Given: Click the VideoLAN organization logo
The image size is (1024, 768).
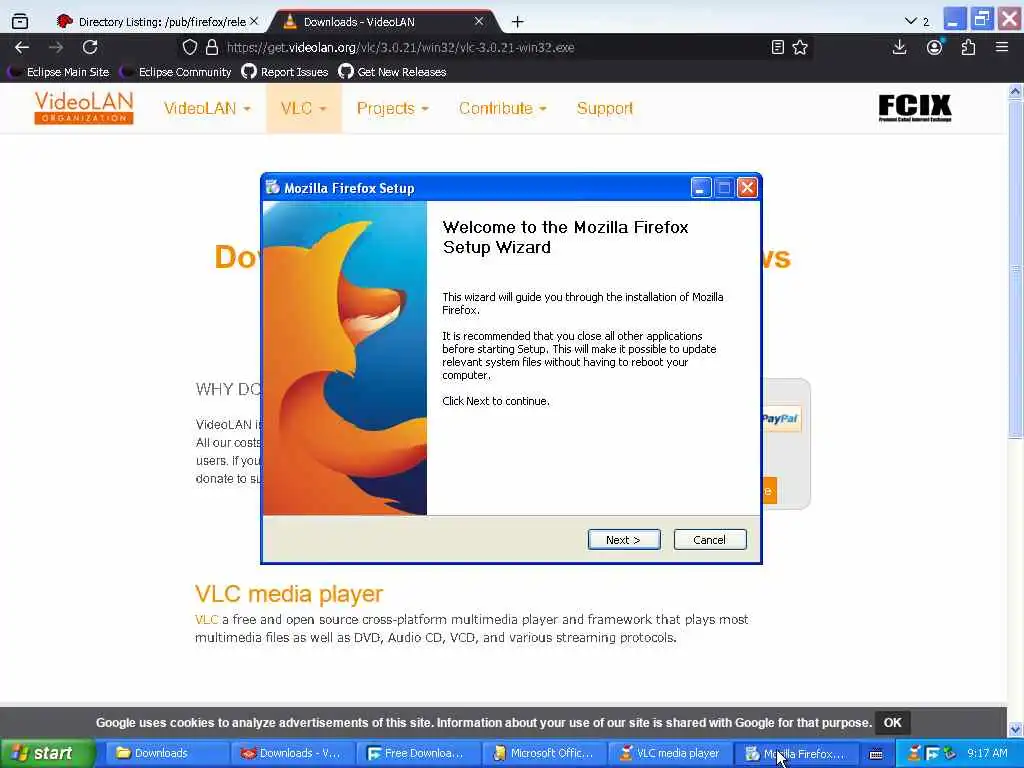Looking at the screenshot, I should pyautogui.click(x=84, y=108).
